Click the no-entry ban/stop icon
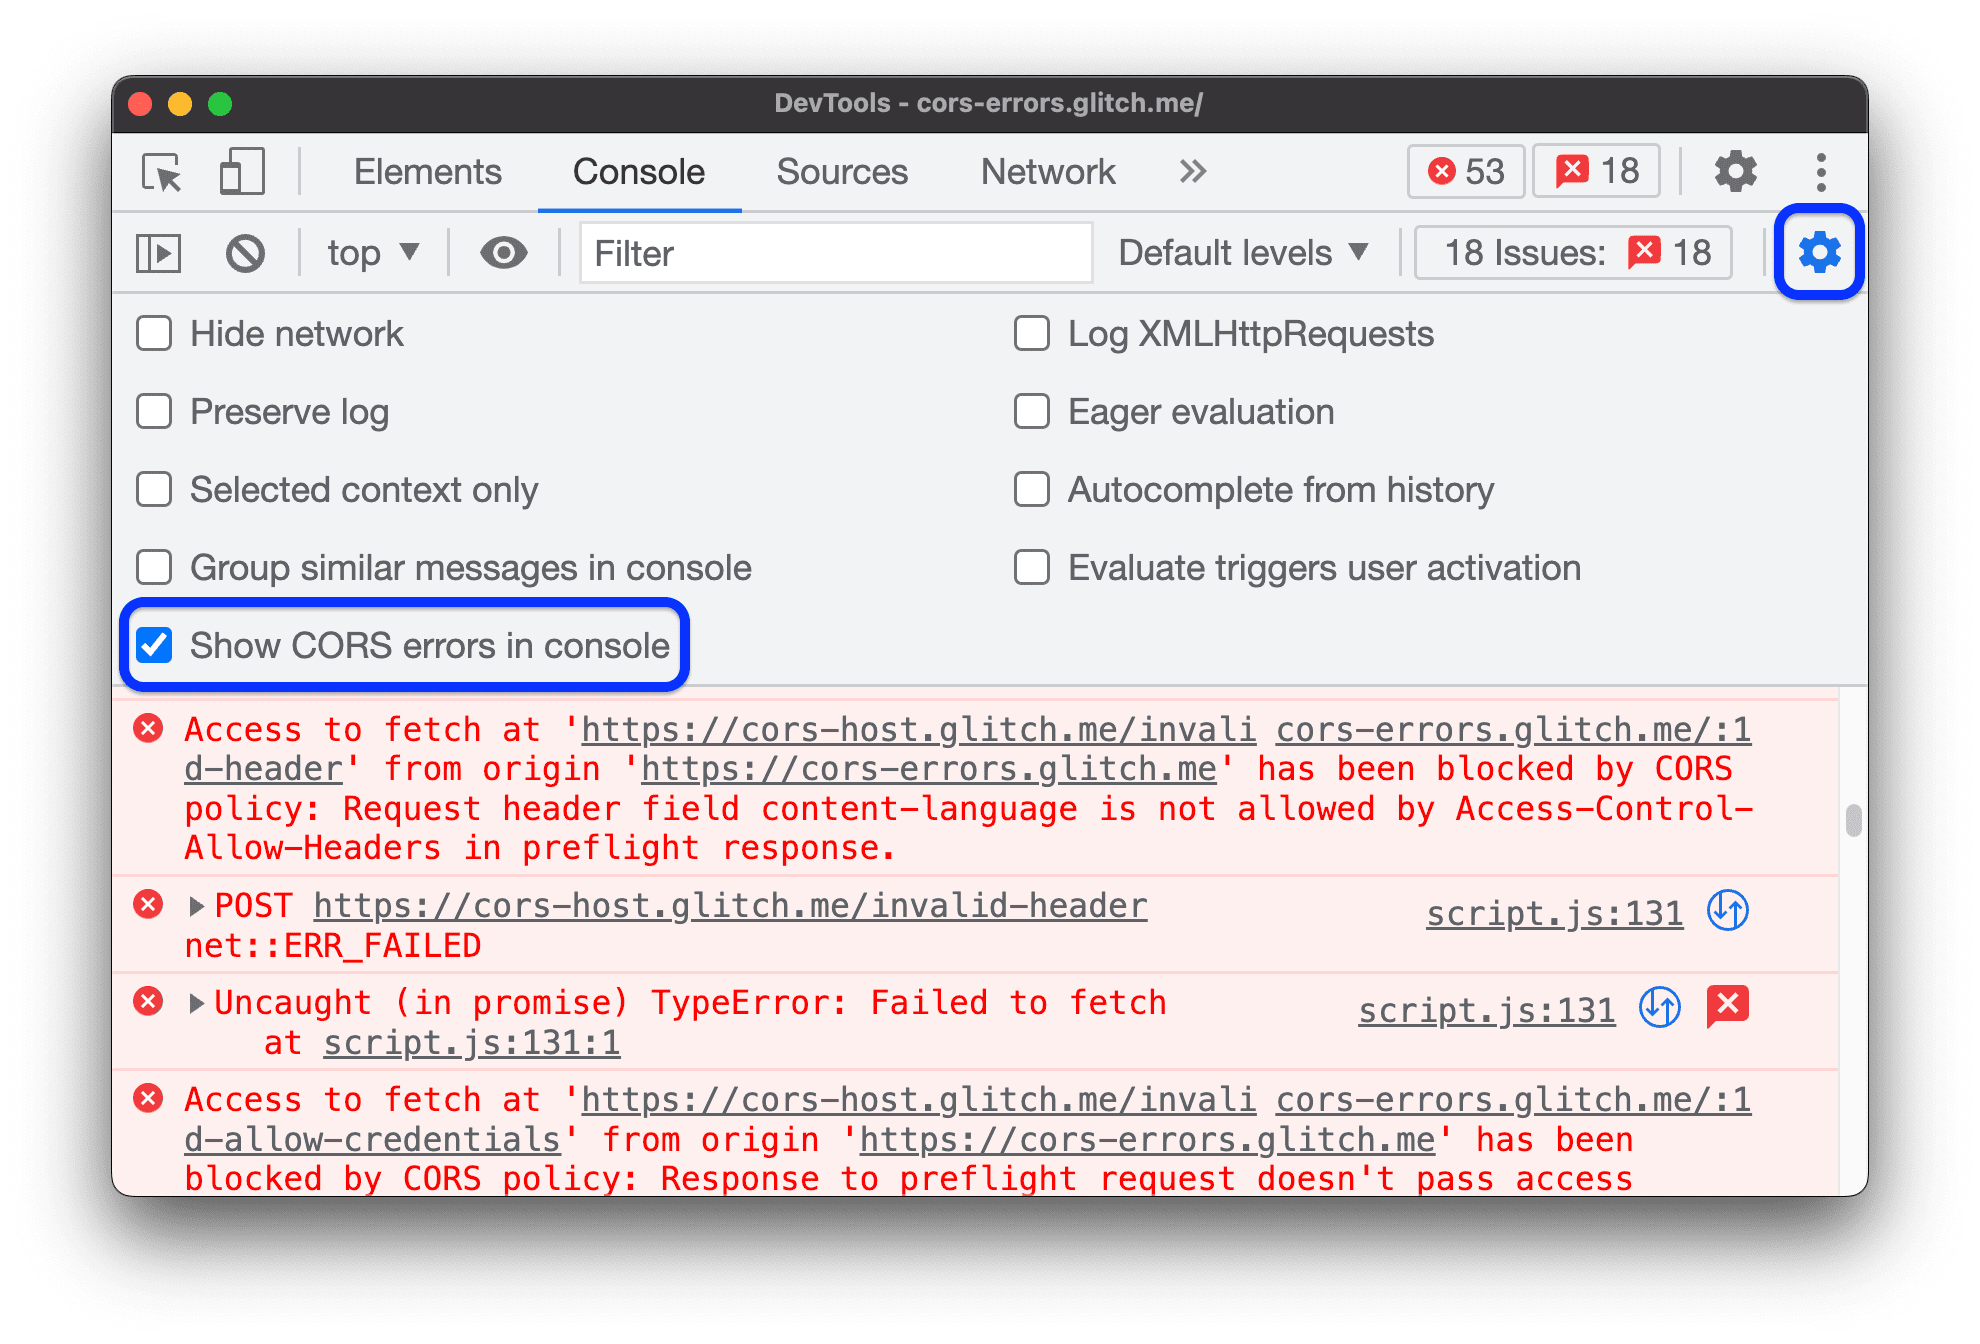 243,252
